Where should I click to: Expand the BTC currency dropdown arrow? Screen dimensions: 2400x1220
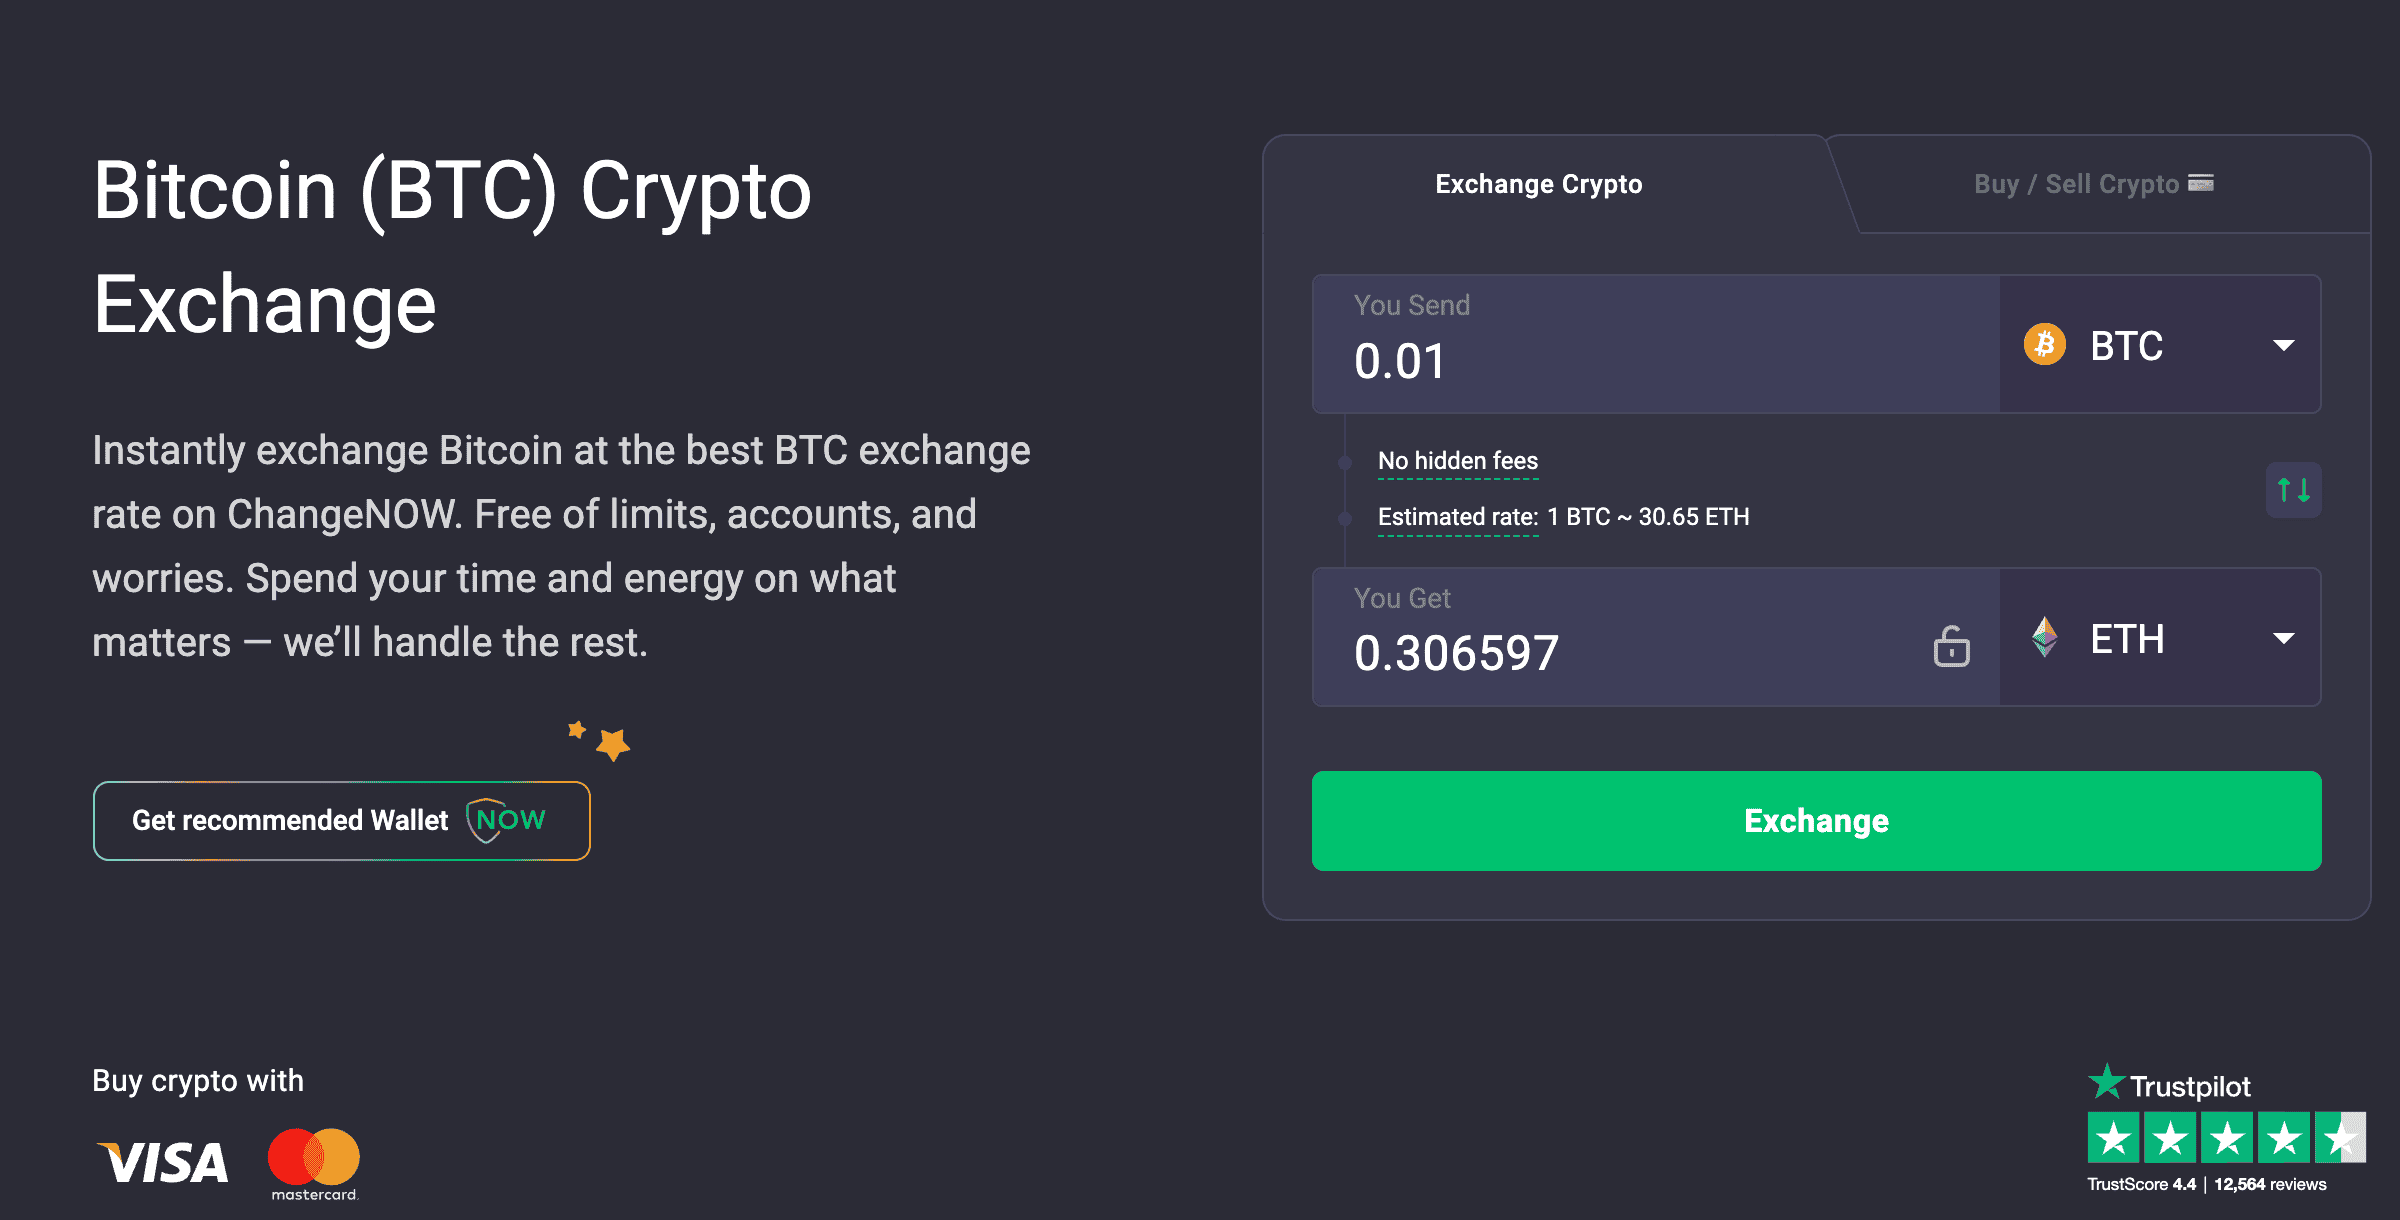point(2284,345)
